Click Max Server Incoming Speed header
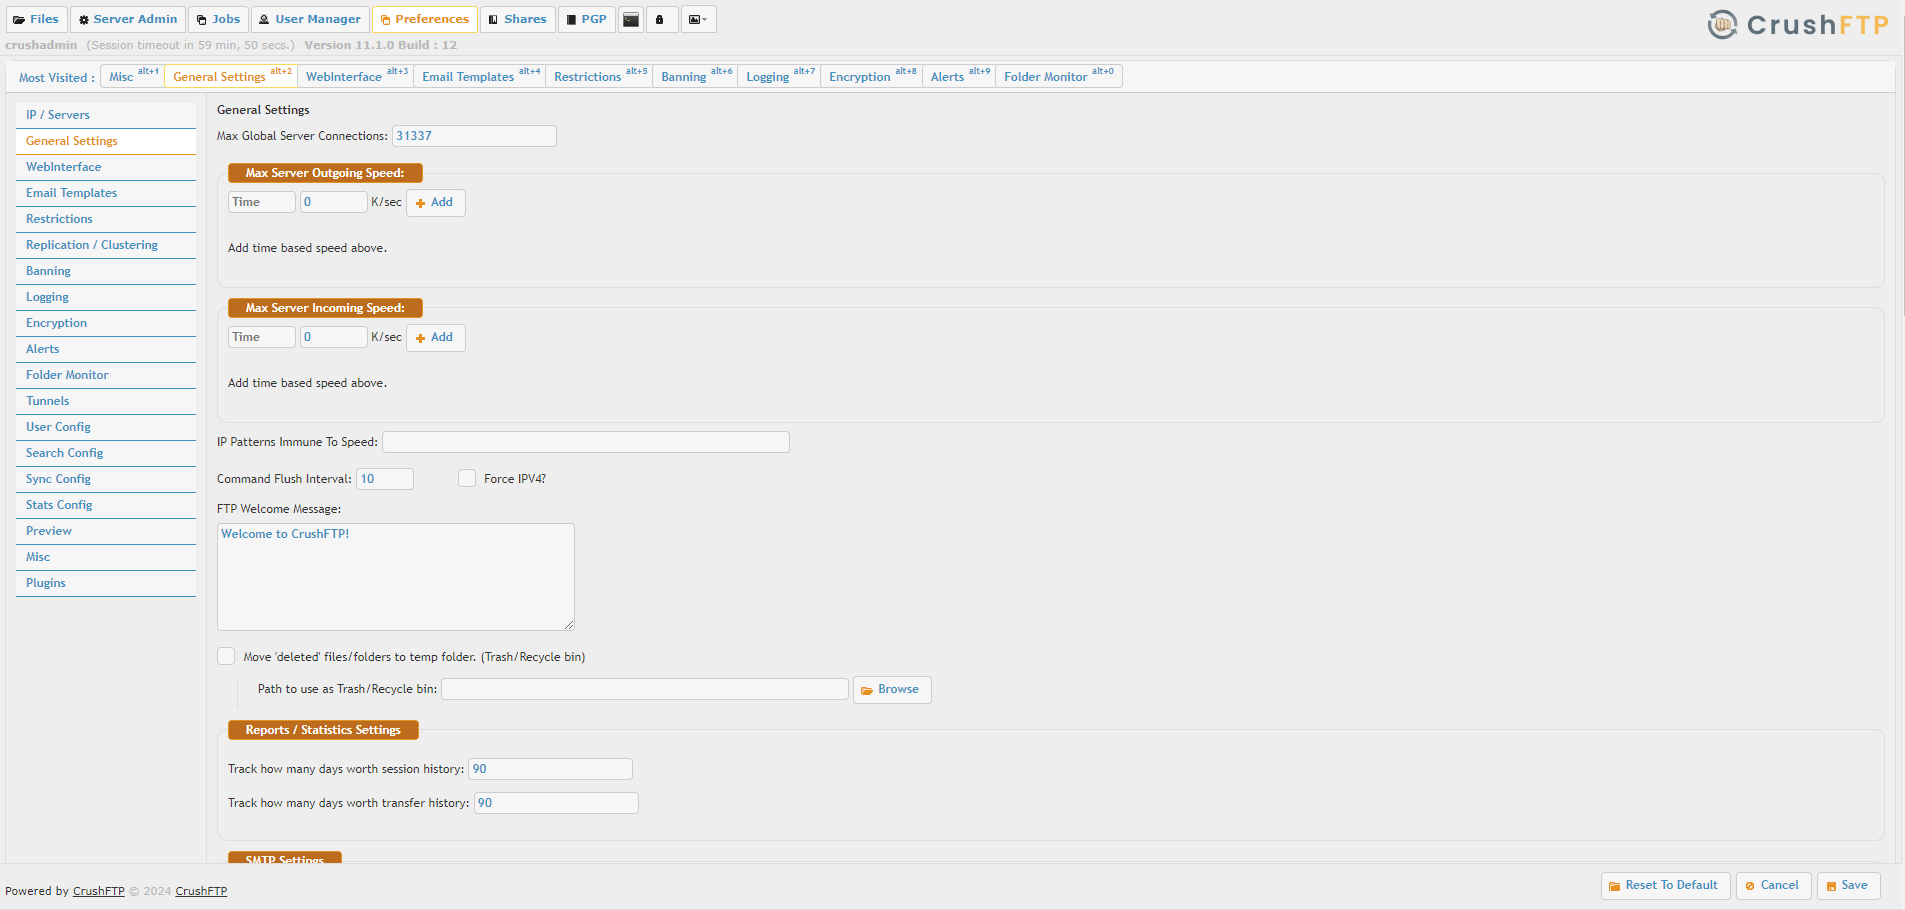 (x=325, y=308)
